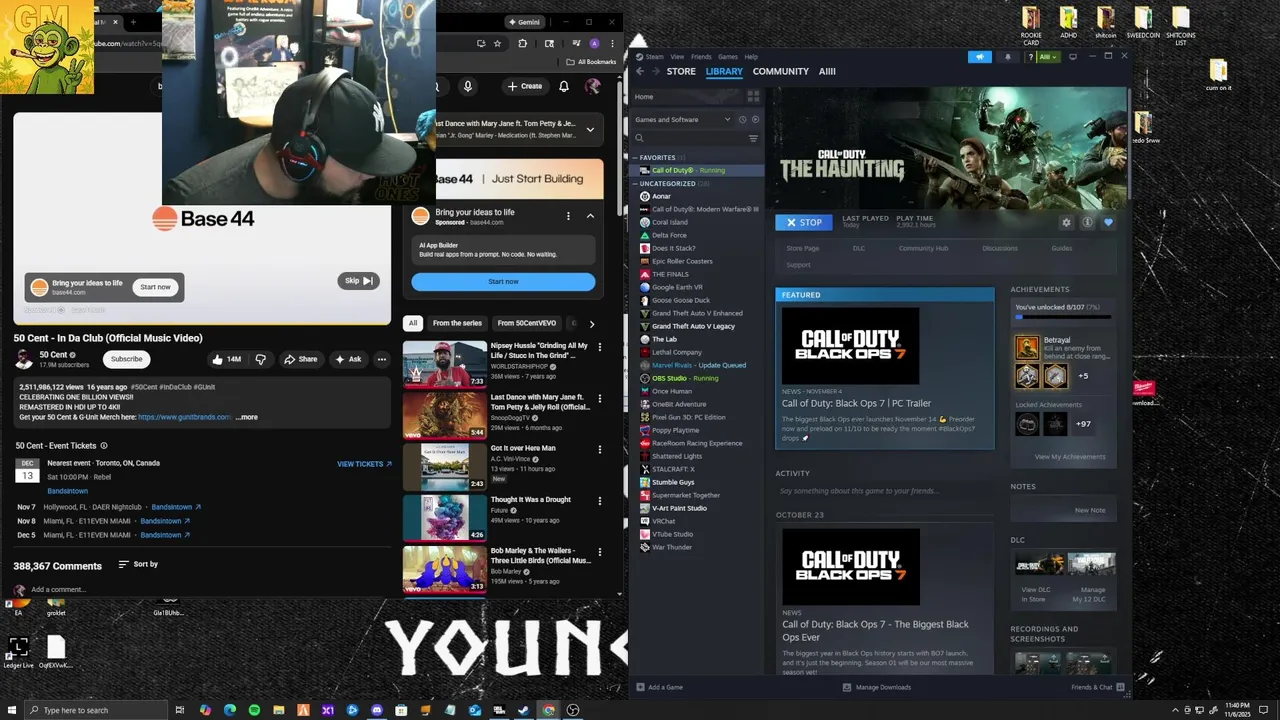Collapse the Base44 sponsored ad panel
Screen dimensions: 1280x720
[590, 216]
